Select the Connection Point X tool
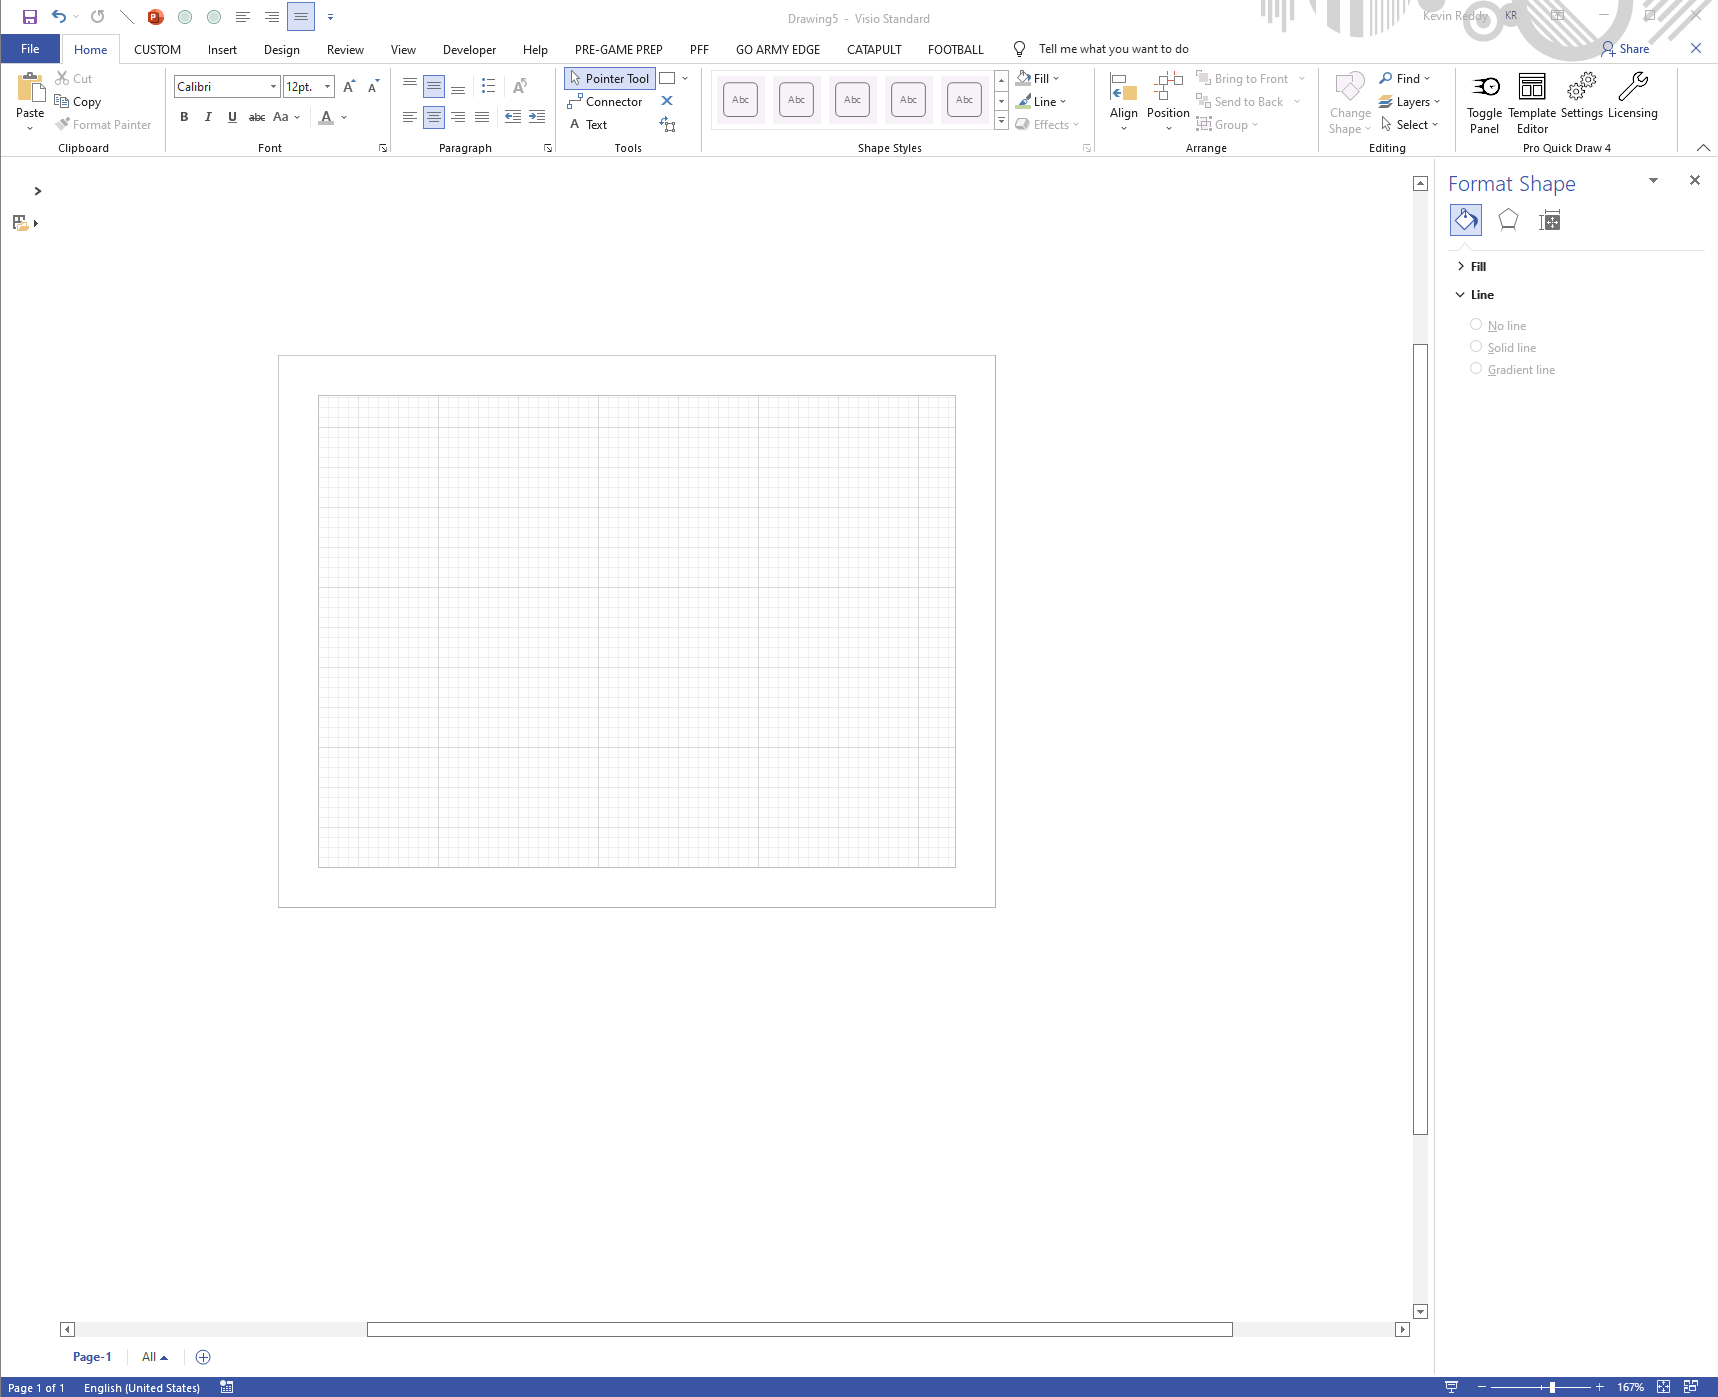1718x1397 pixels. (667, 101)
